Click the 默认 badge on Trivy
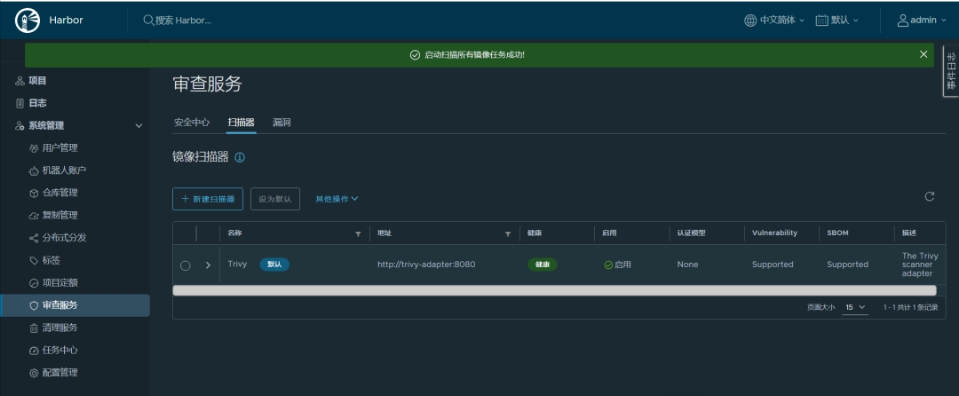The height and width of the screenshot is (396, 959). pyautogui.click(x=275, y=264)
